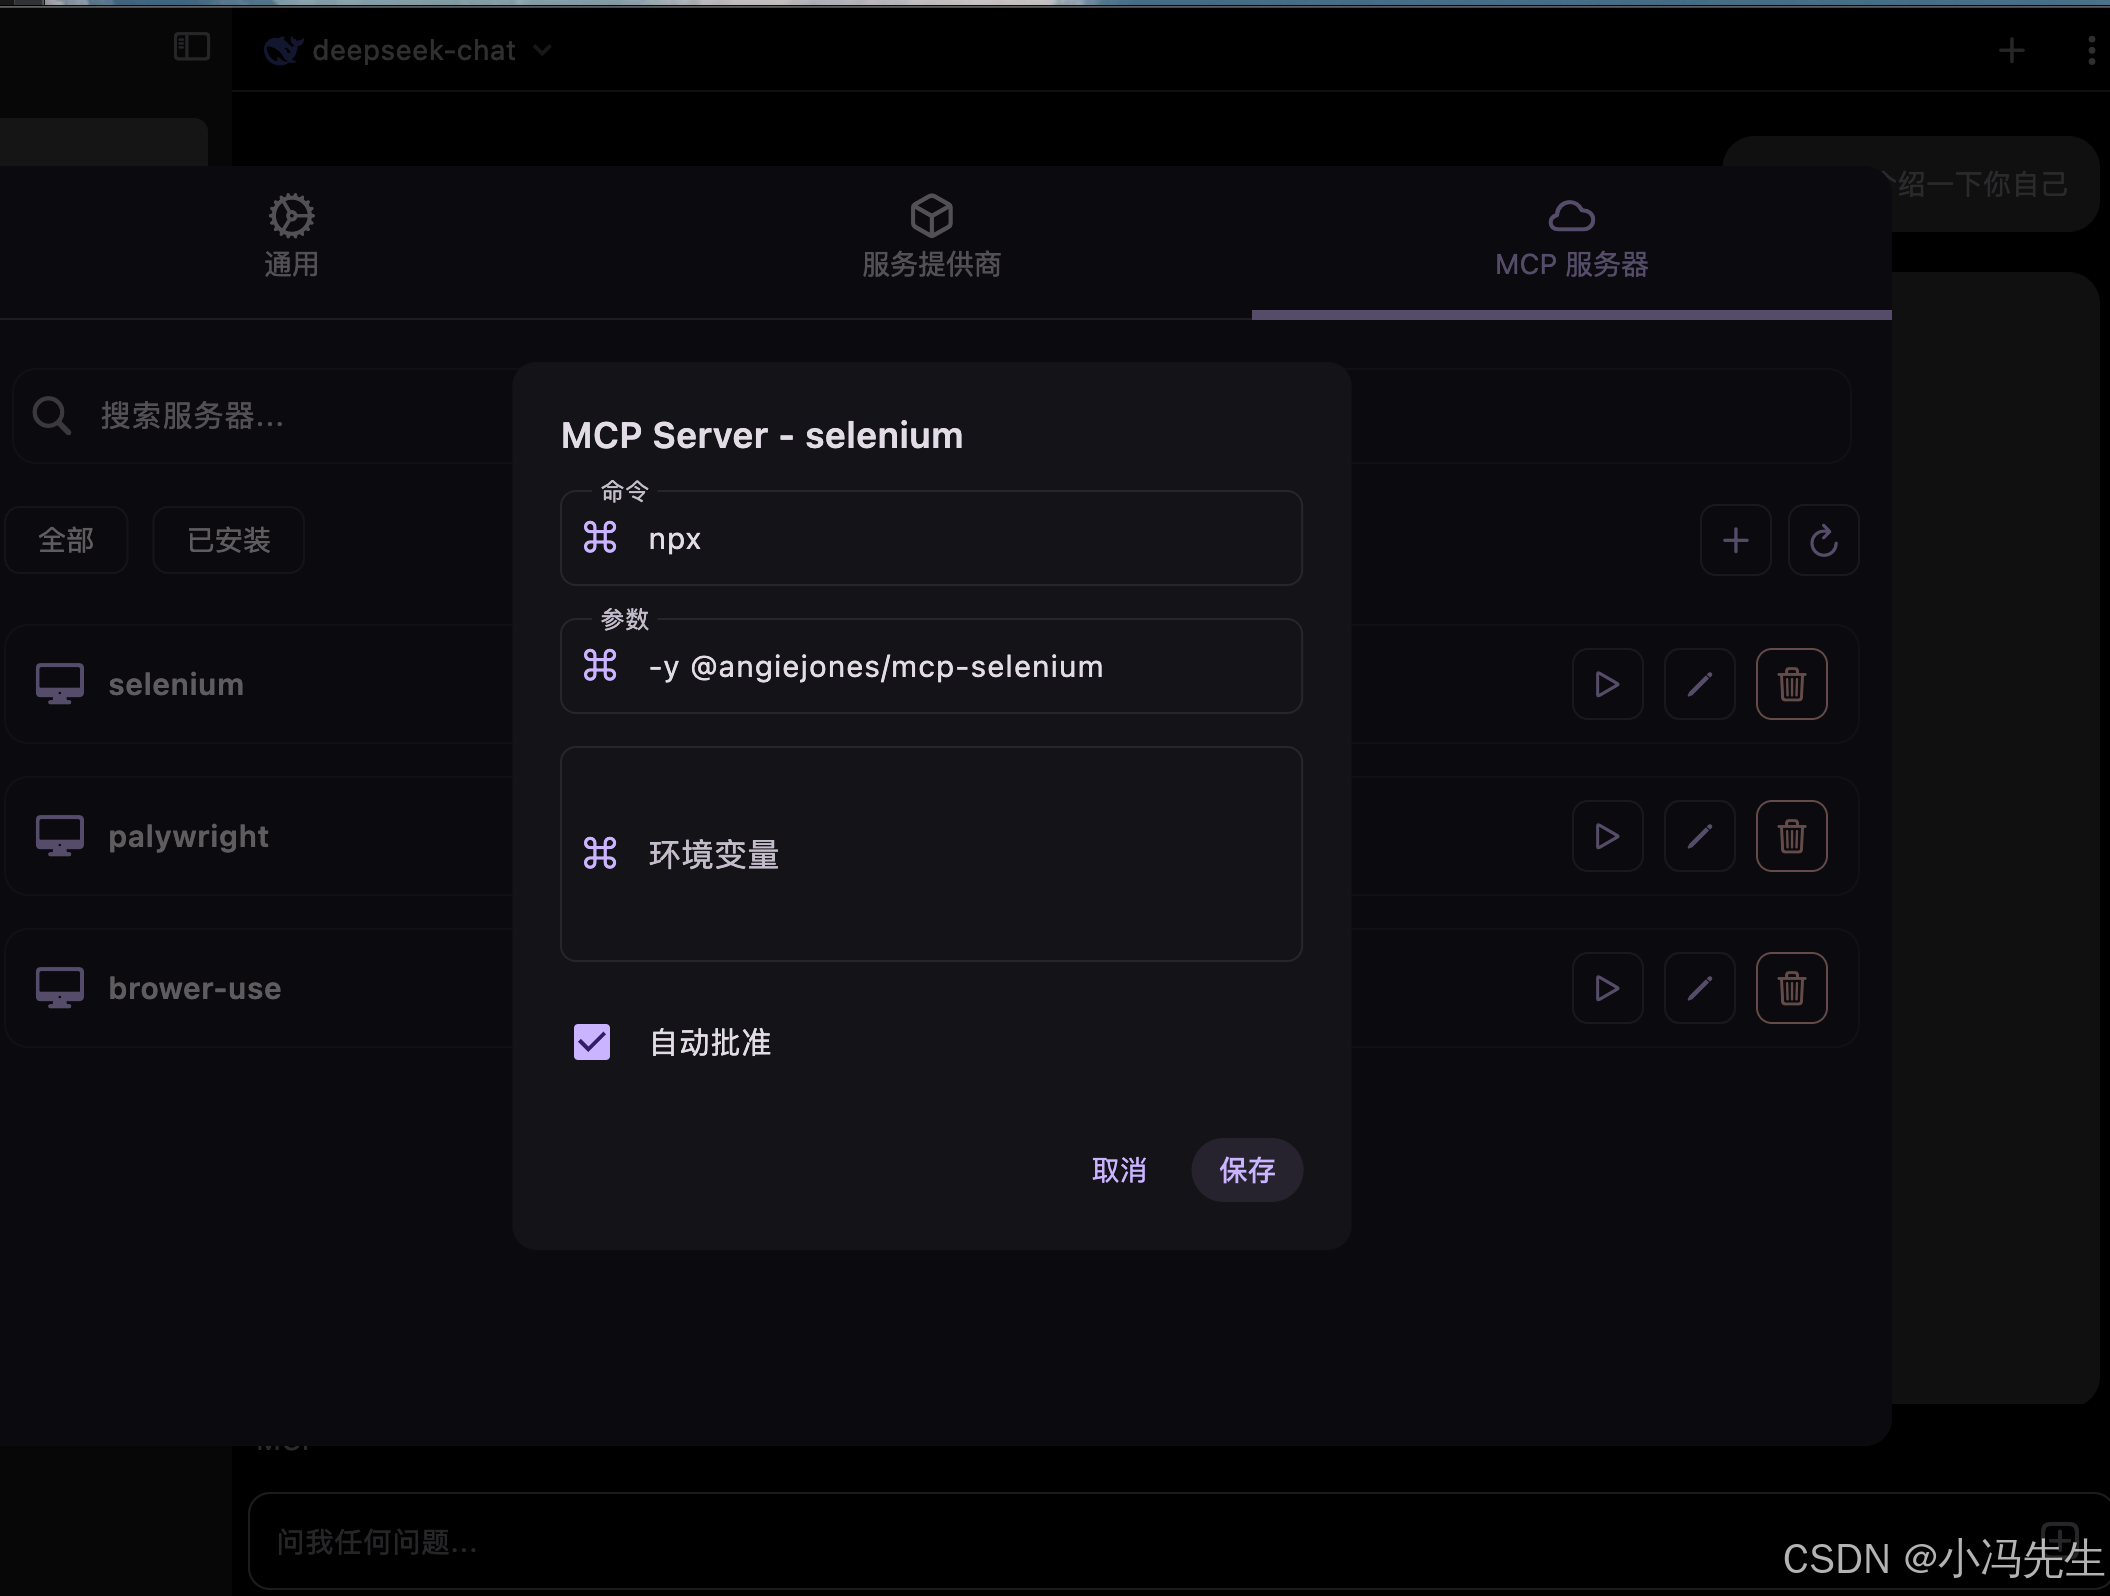Focus the 环境变量 text area
This screenshot has height=1596, width=2110.
[960, 854]
